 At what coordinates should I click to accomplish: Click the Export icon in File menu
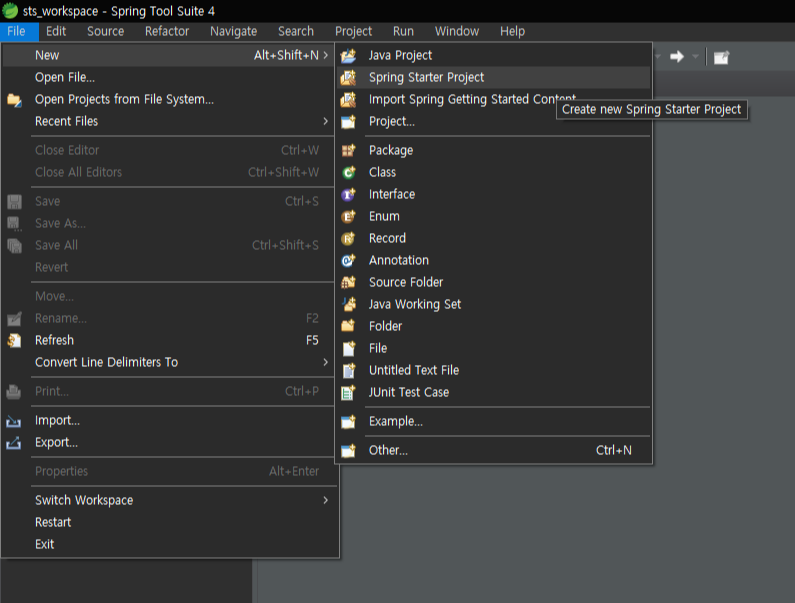point(14,443)
